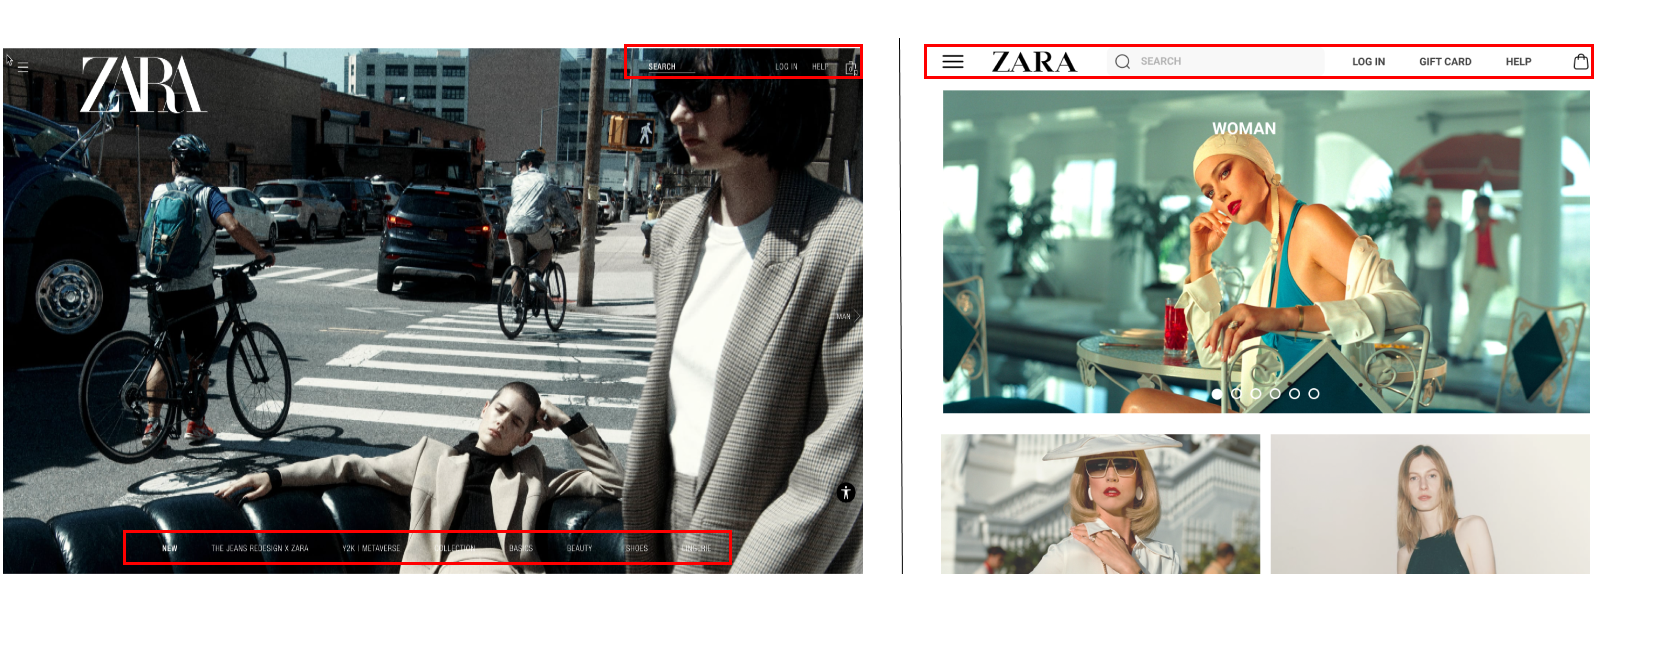Open the thumbnail of woman in white hat
The image size is (1655, 647).
[x=1100, y=504]
